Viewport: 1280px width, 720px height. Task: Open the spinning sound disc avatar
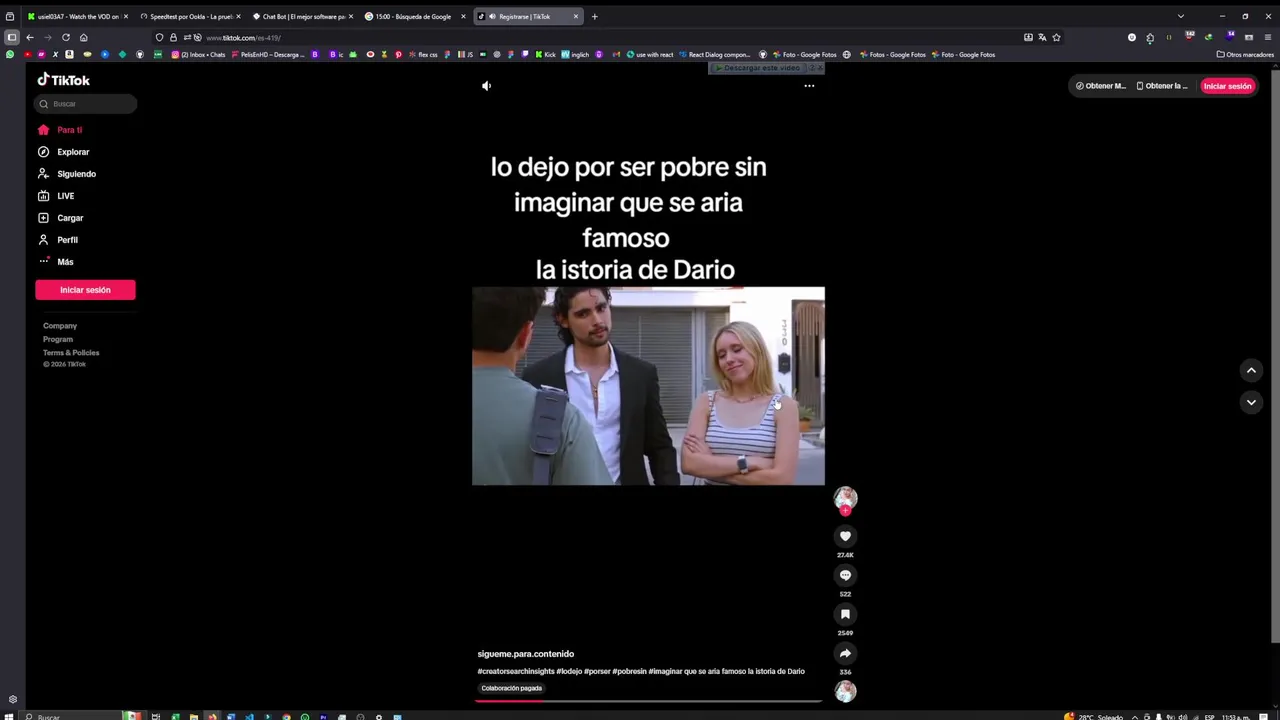(846, 691)
